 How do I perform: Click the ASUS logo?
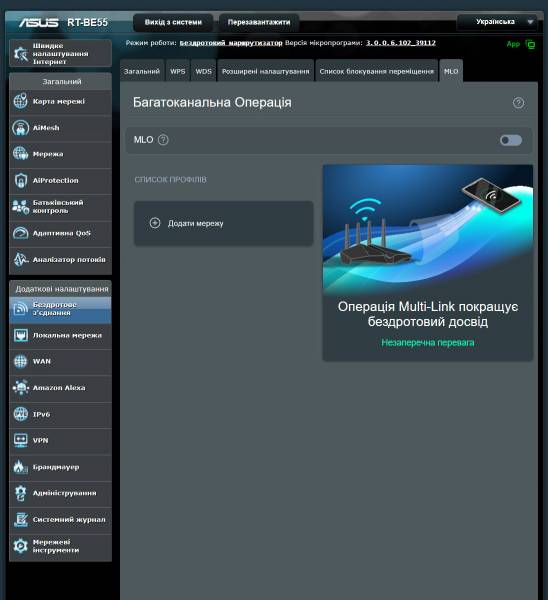[x=39, y=23]
